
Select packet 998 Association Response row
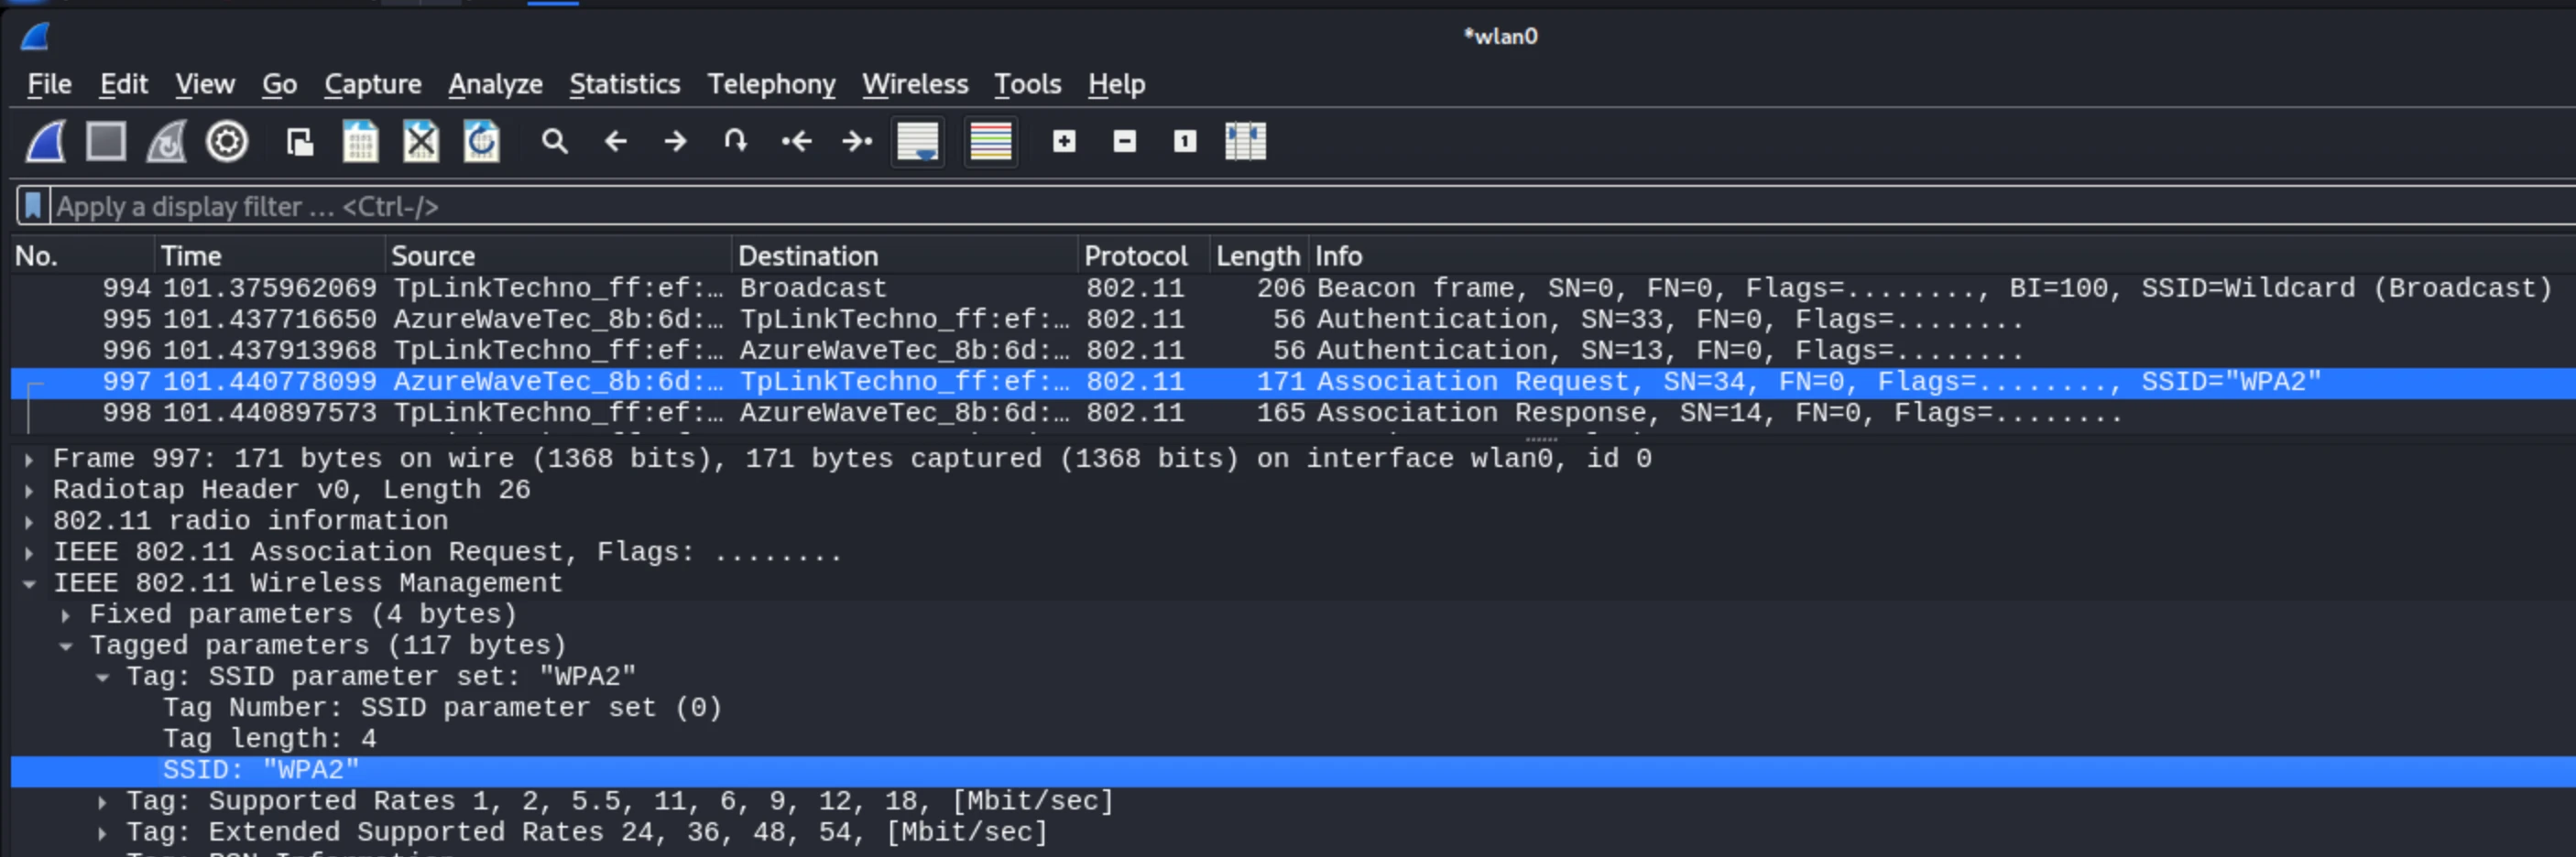point(1293,412)
